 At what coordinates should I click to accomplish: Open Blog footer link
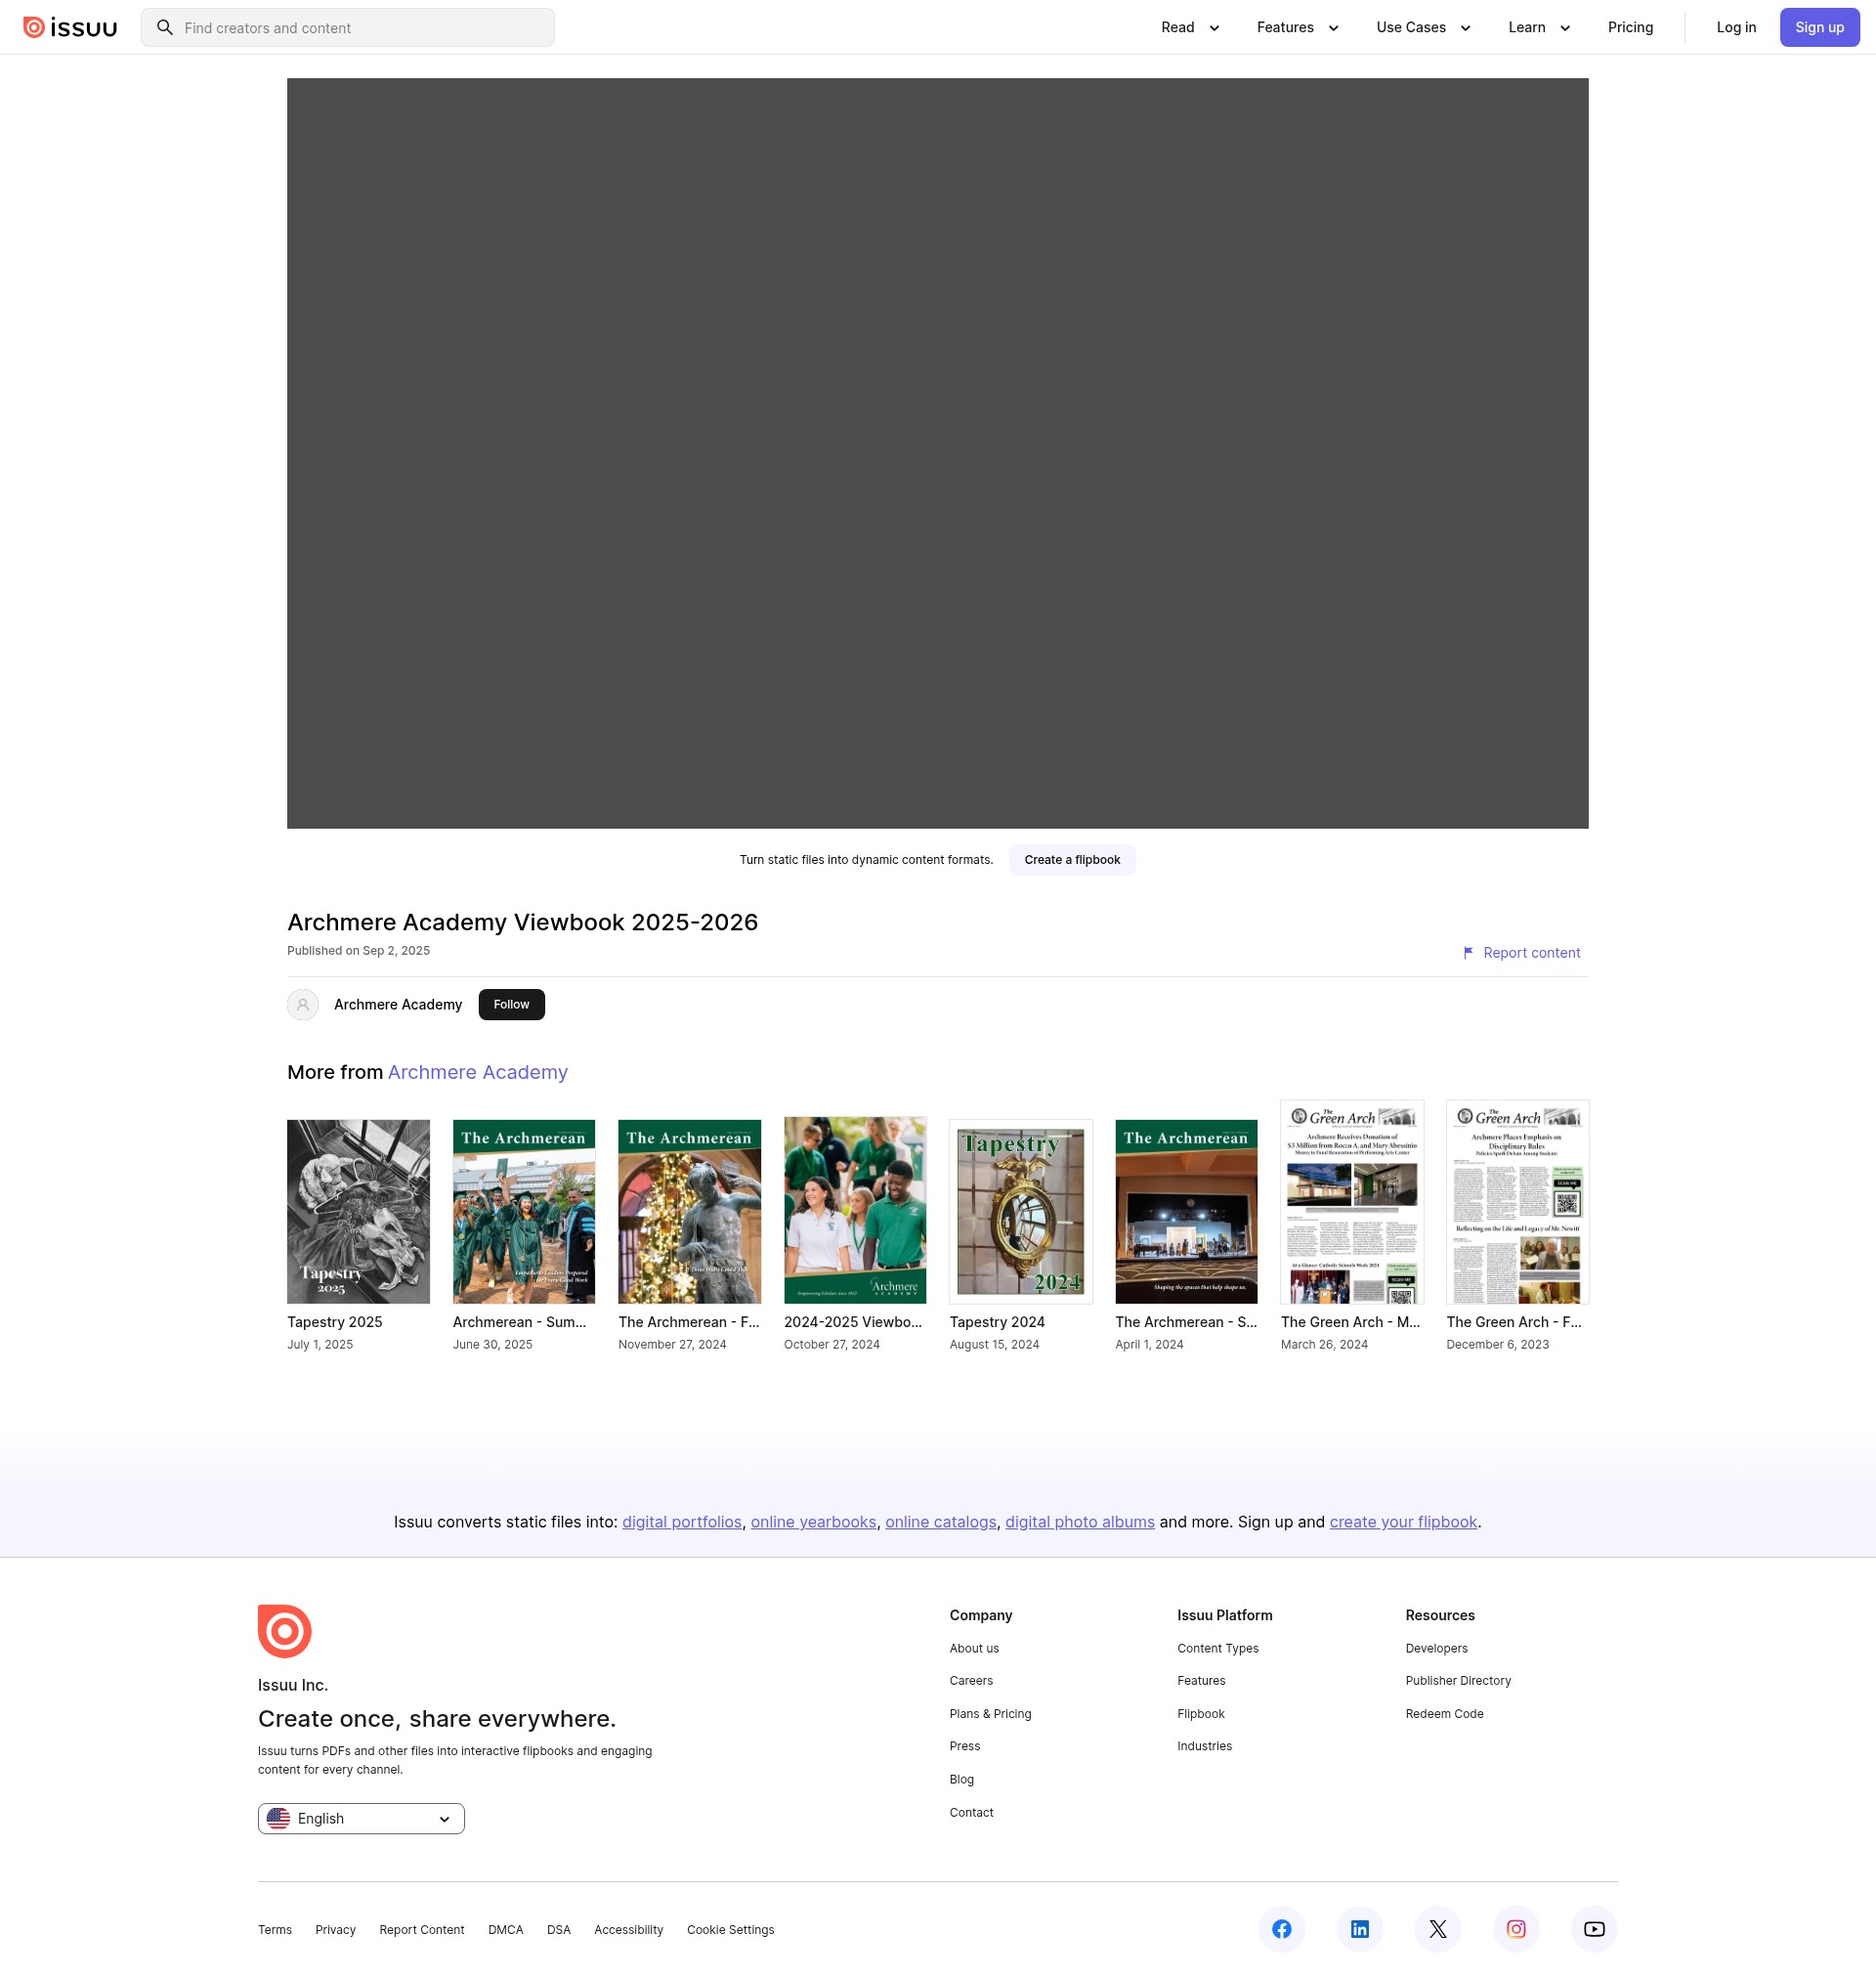click(962, 1779)
